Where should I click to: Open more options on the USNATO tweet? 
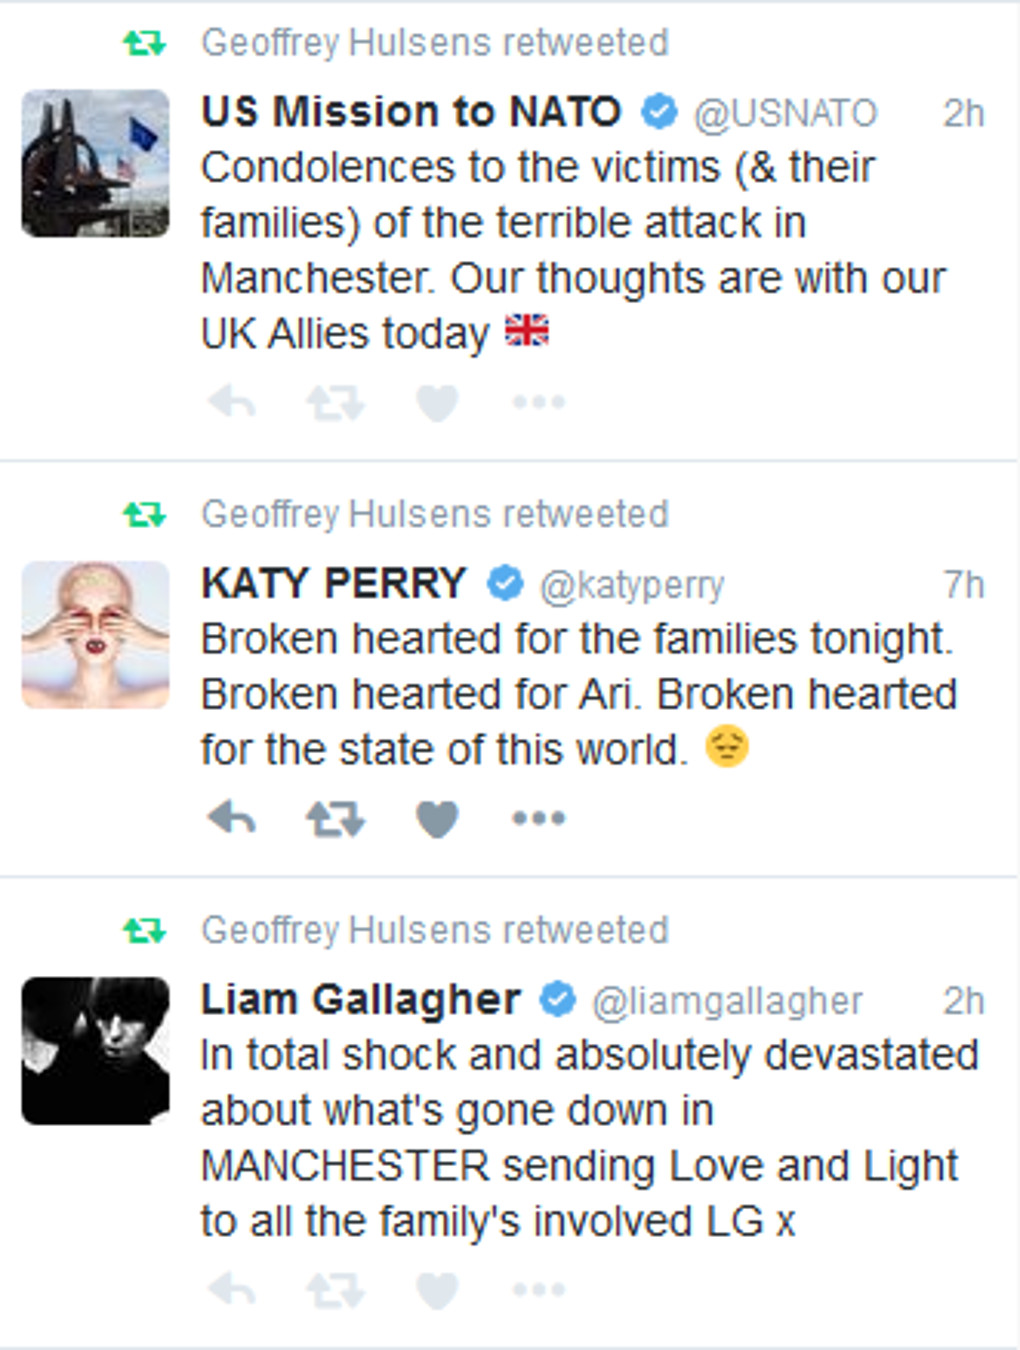(539, 403)
